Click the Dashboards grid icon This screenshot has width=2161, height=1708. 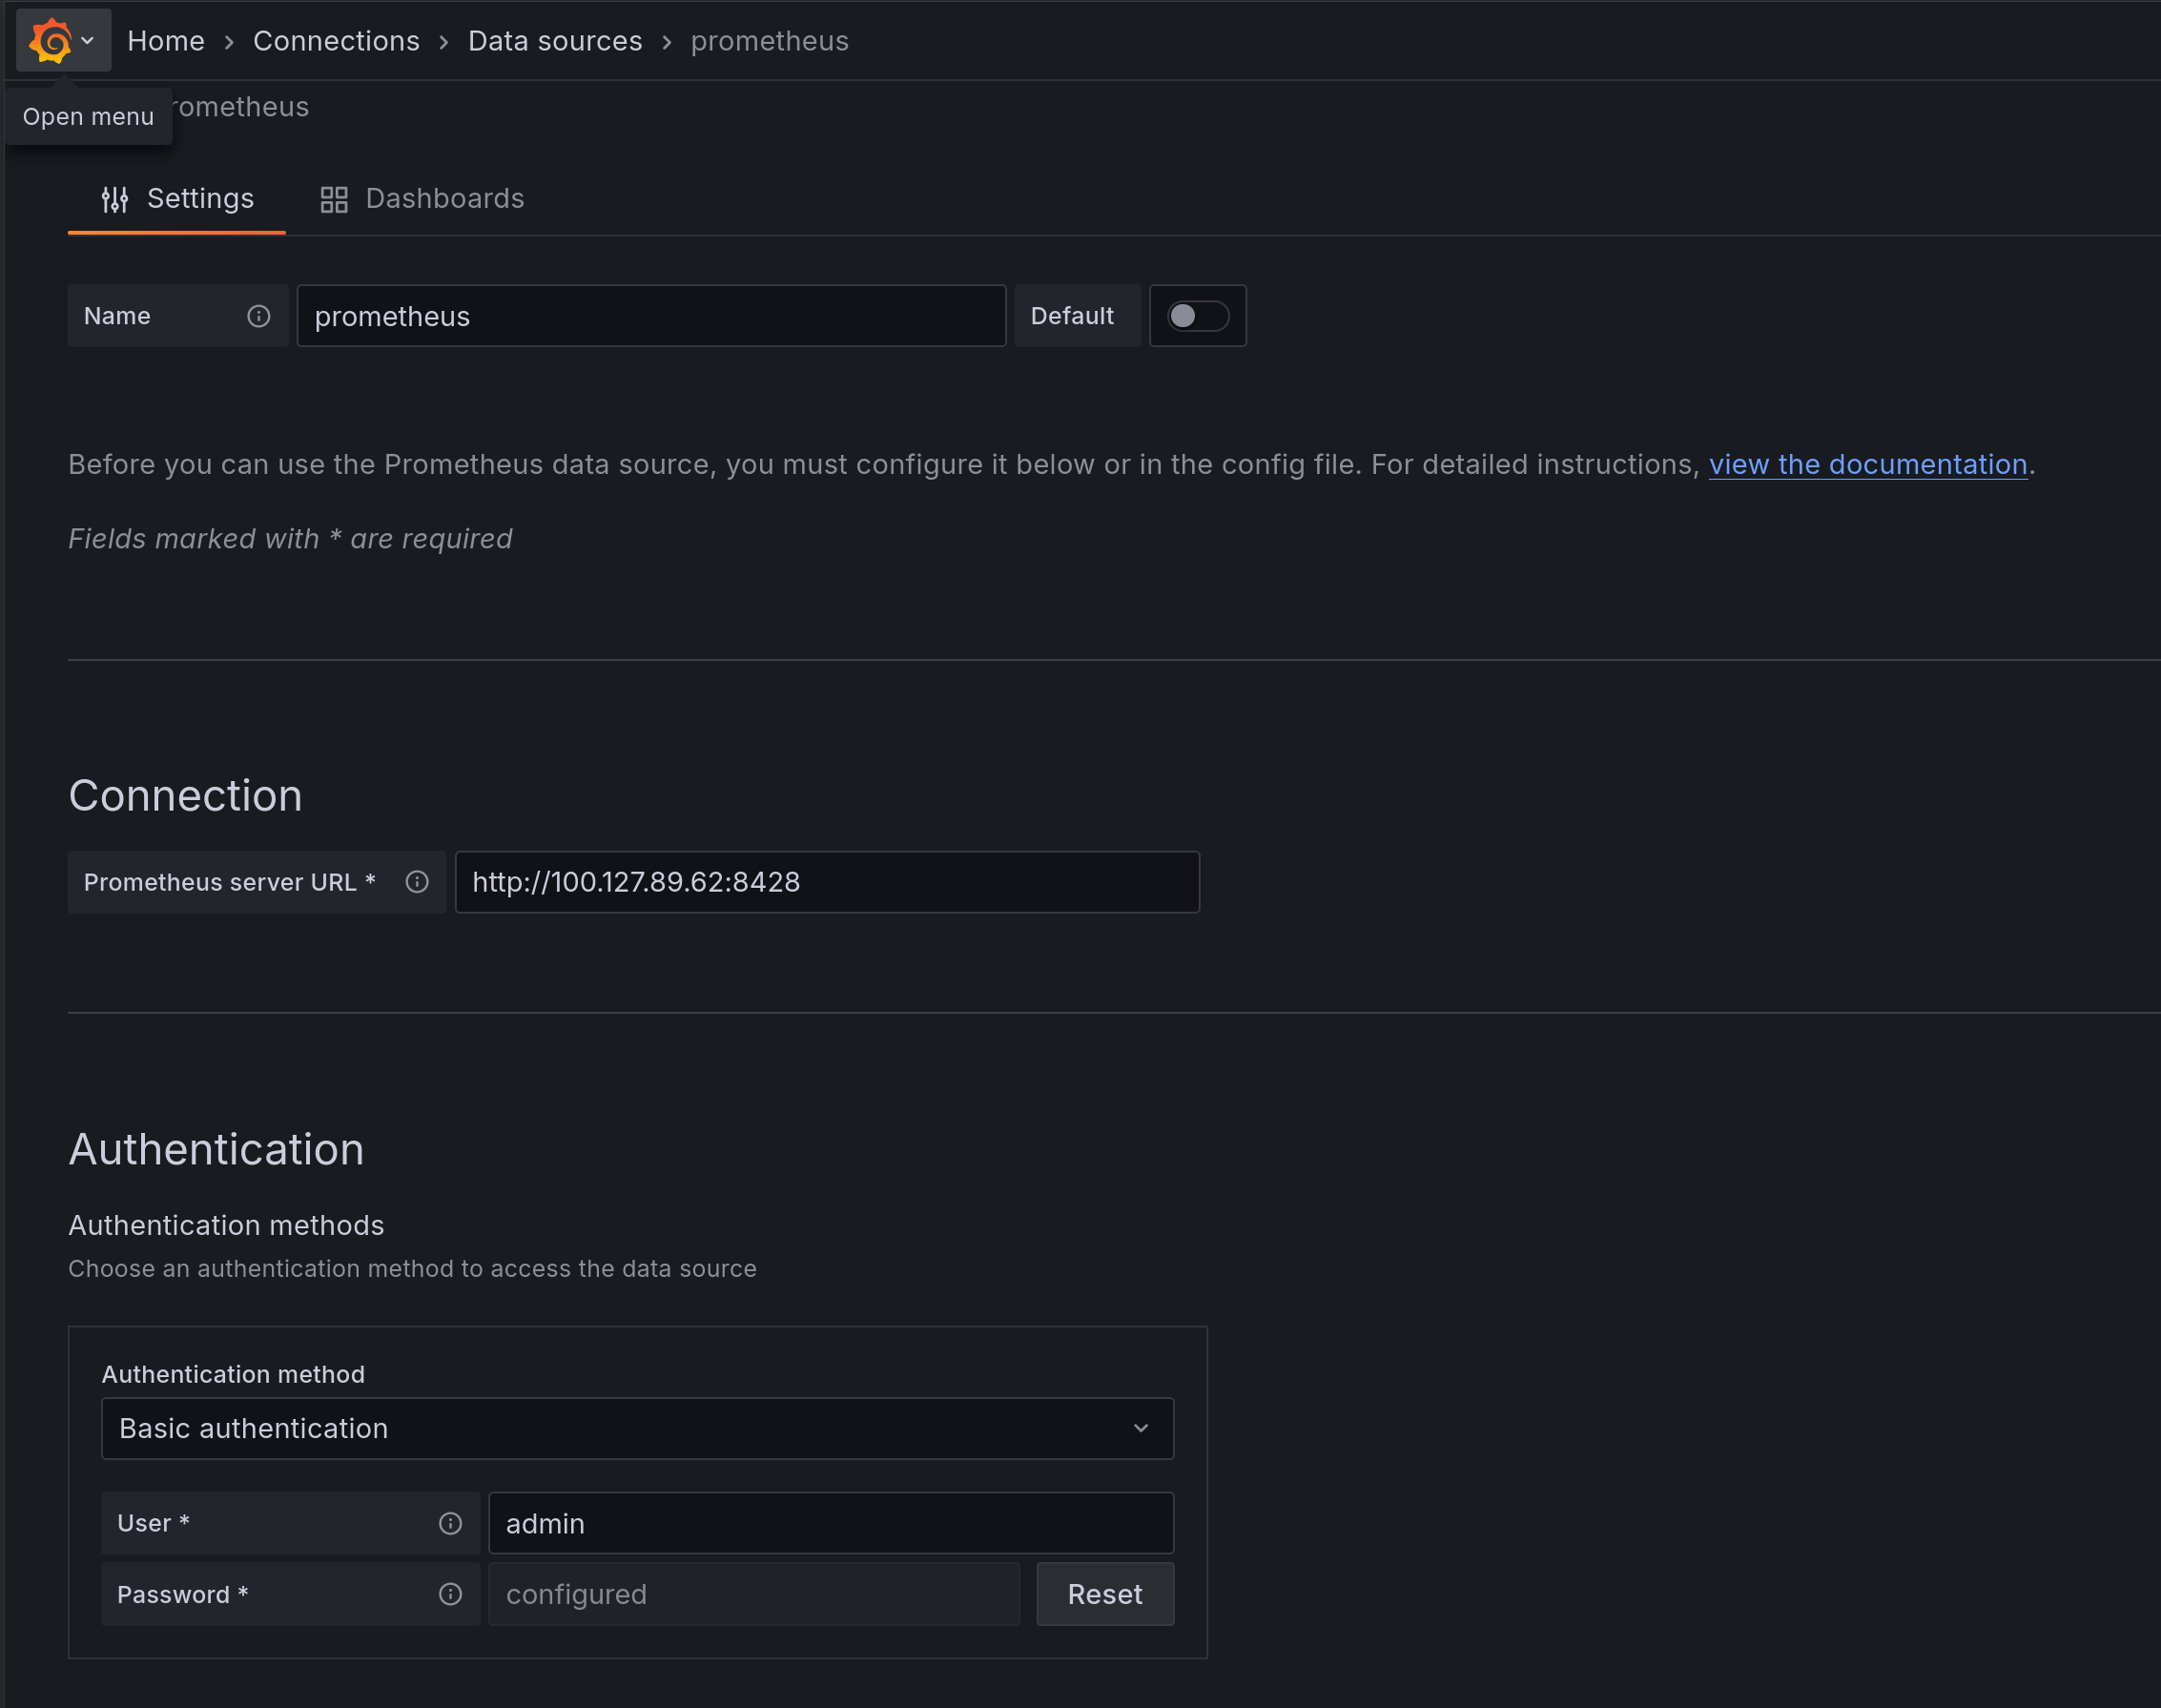pos(334,199)
